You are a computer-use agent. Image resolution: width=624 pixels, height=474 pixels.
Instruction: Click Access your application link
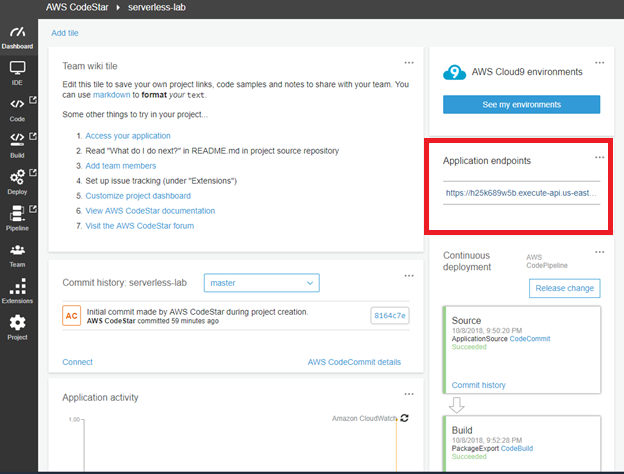(x=128, y=136)
